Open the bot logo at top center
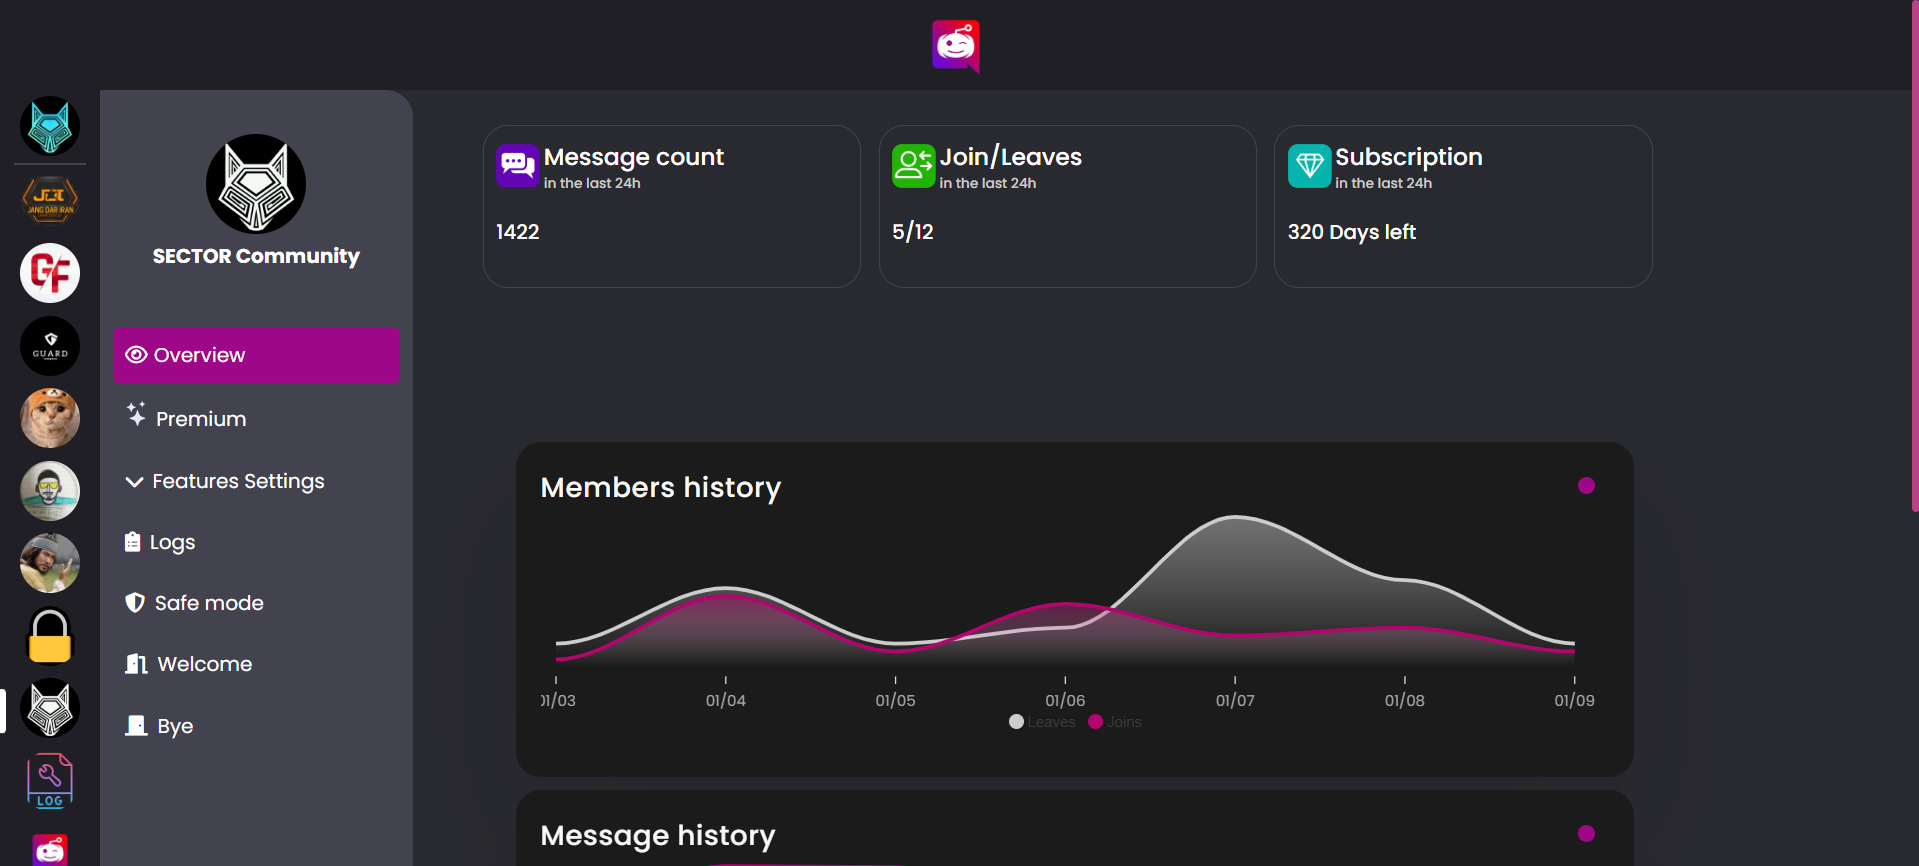The image size is (1919, 866). [956, 46]
